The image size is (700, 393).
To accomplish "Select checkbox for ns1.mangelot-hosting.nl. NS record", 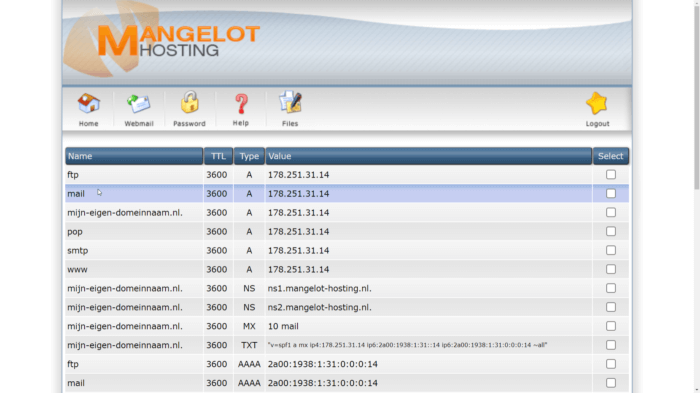I will 611,288.
